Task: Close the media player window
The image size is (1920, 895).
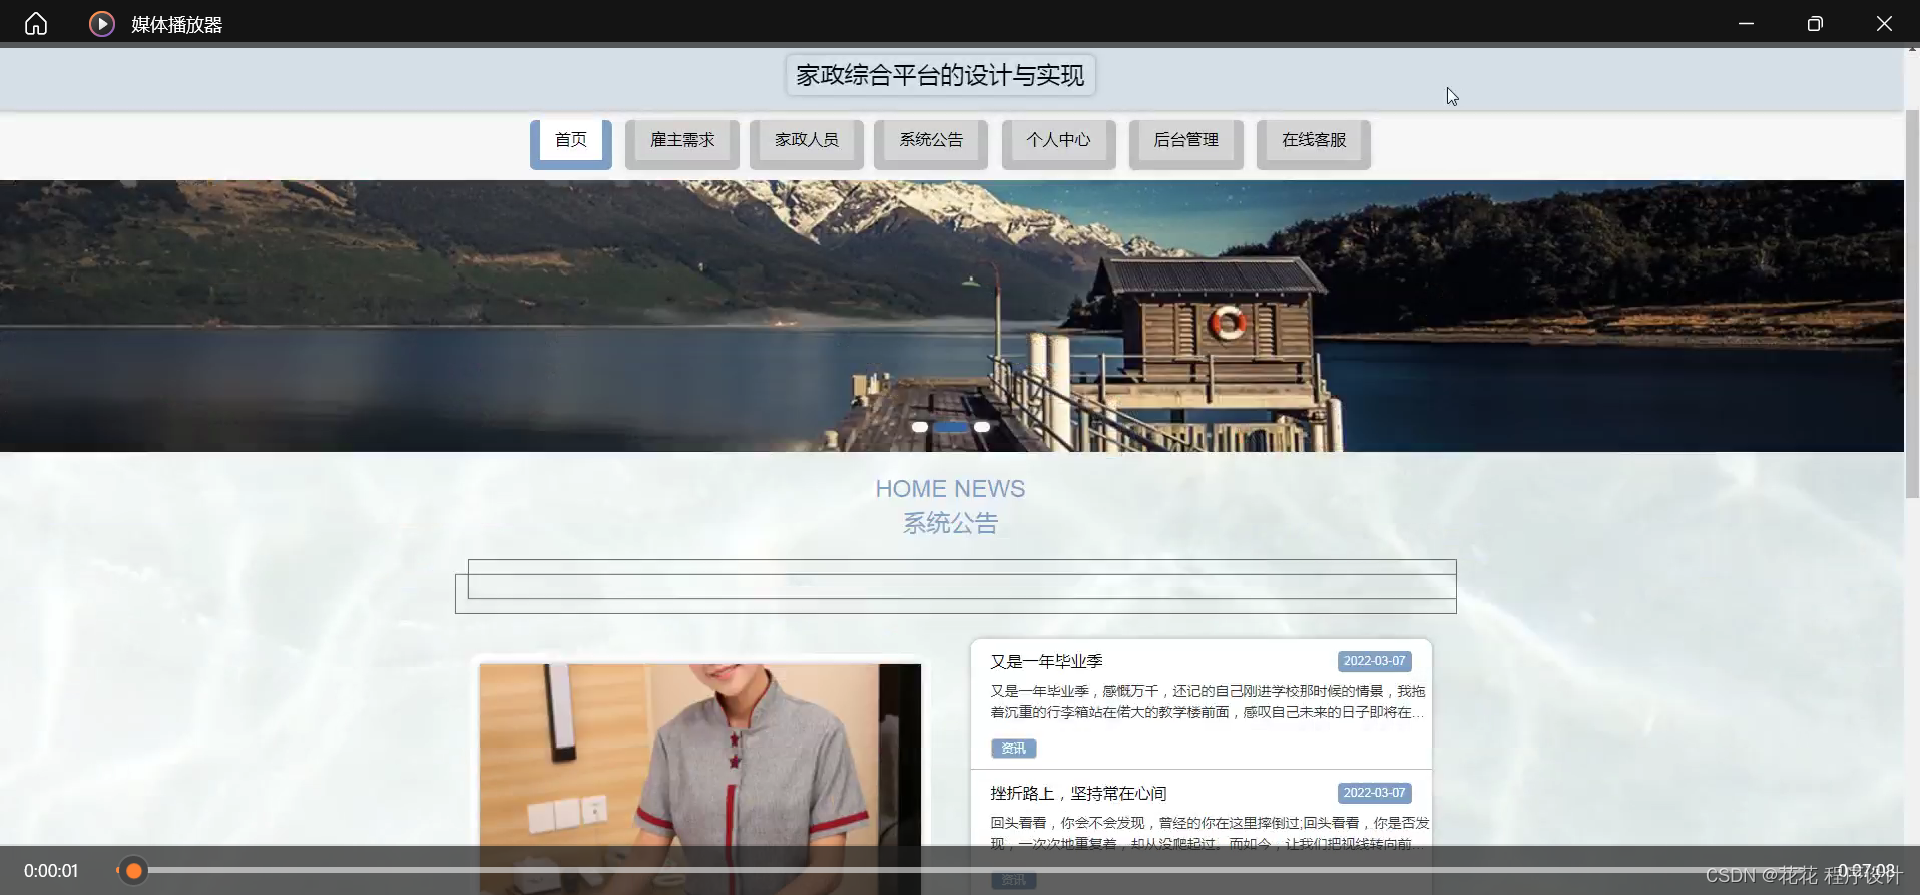Action: pyautogui.click(x=1884, y=23)
